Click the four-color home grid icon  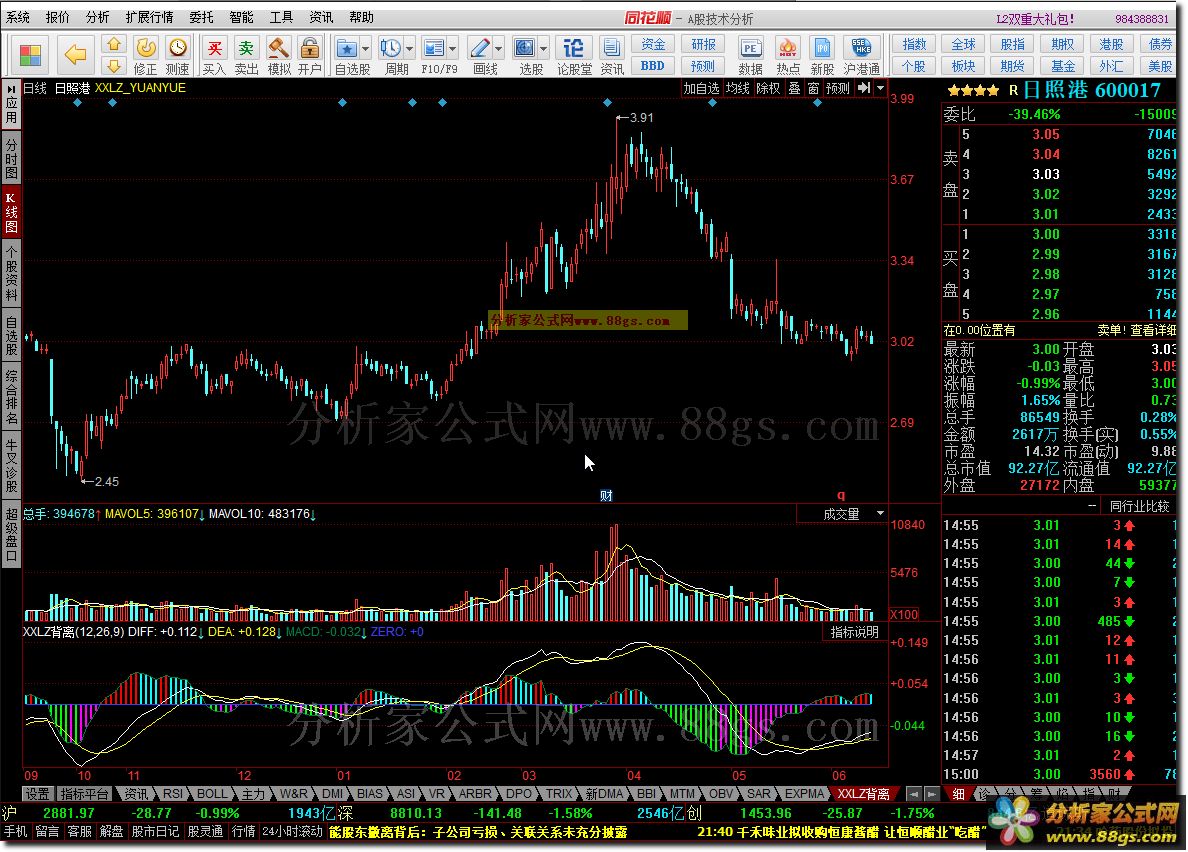(30, 55)
